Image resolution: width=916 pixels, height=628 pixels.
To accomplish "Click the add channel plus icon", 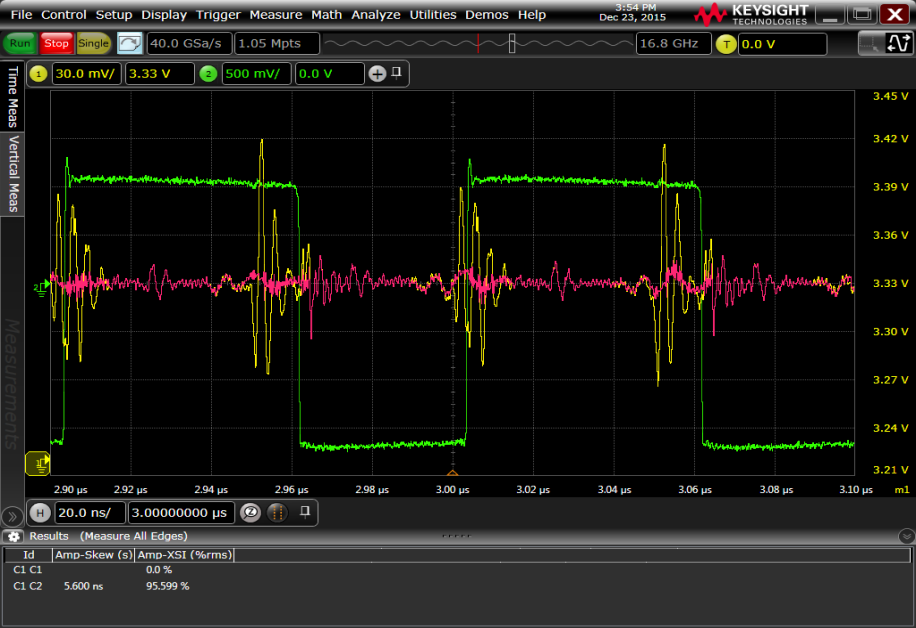I will pyautogui.click(x=377, y=74).
